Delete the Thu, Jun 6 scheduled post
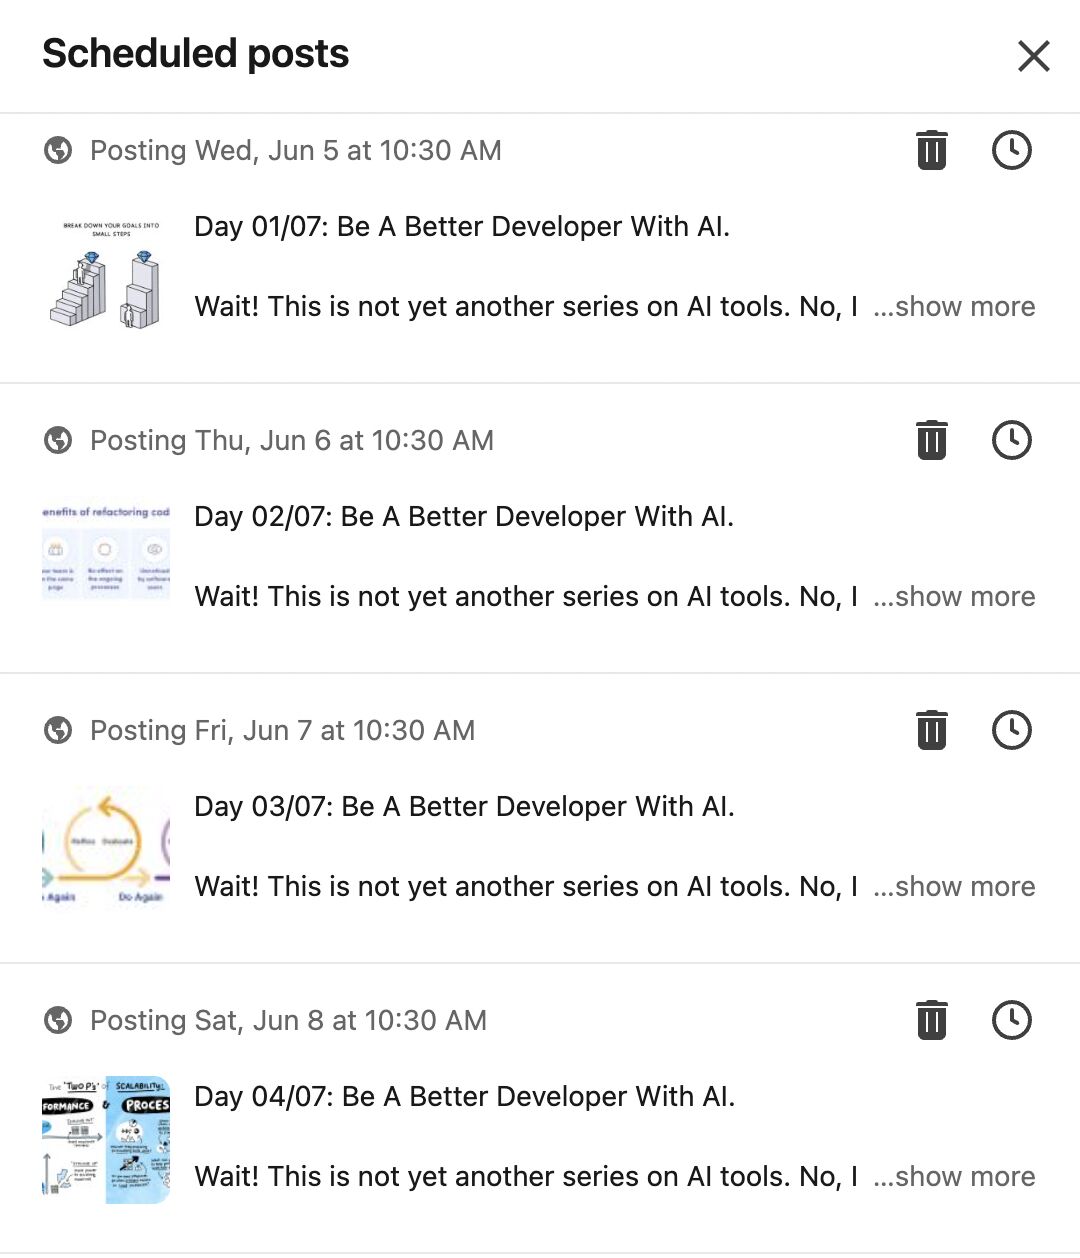The height and width of the screenshot is (1258, 1080). click(x=931, y=441)
